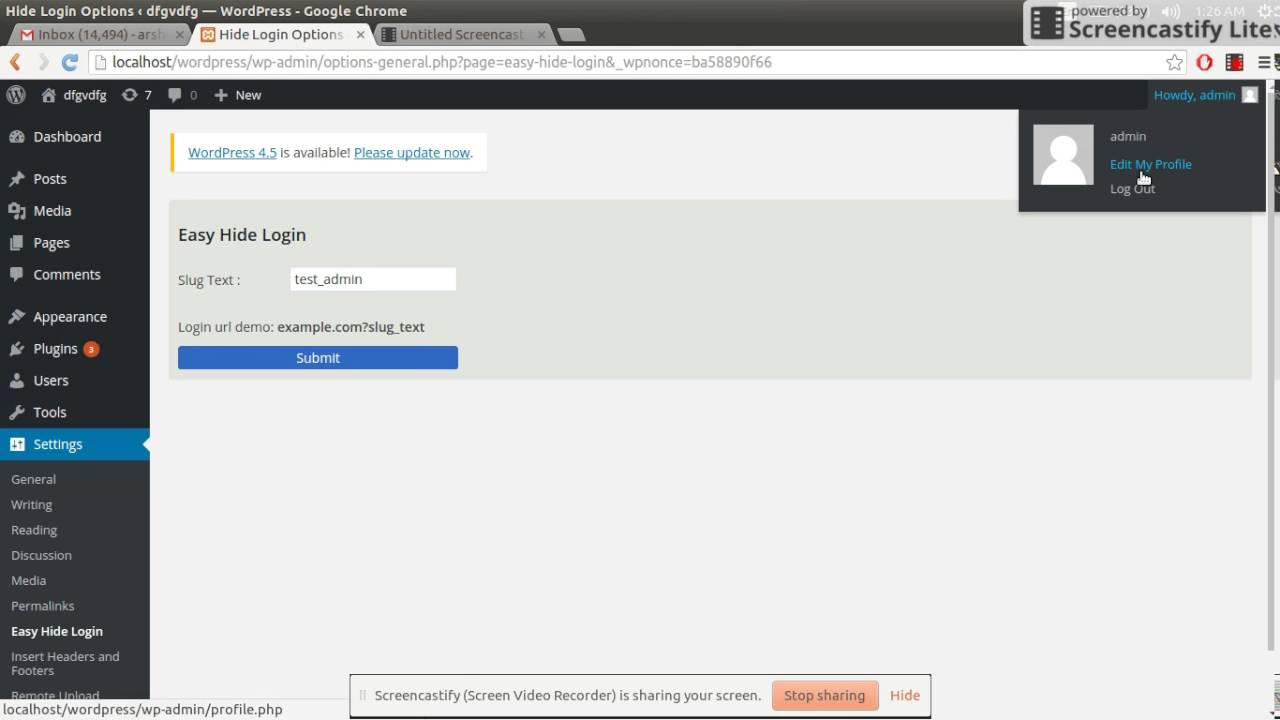Image resolution: width=1280 pixels, height=720 pixels.
Task: Open the Howdy, admin account menu
Action: (1206, 95)
